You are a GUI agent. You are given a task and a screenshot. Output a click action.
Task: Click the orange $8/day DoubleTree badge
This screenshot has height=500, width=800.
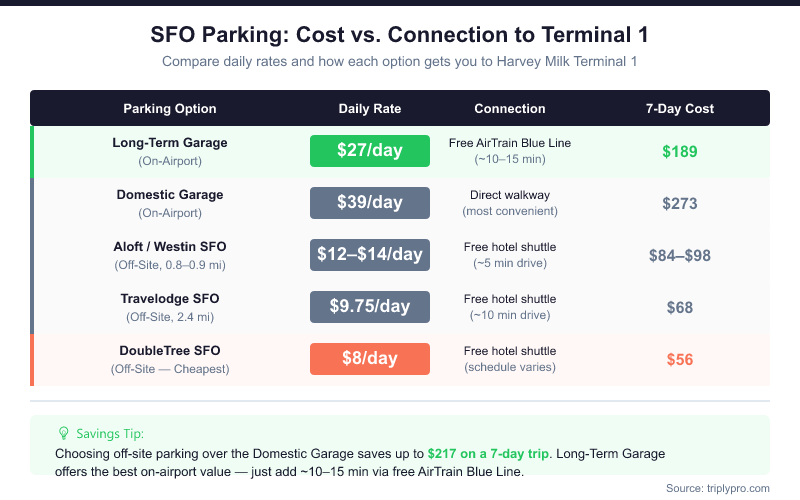coord(370,359)
